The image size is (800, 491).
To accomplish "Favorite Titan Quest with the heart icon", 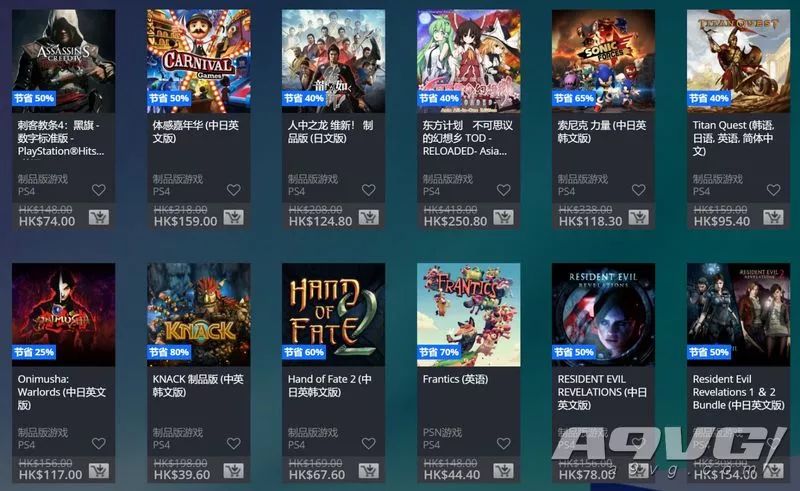I will (x=773, y=190).
